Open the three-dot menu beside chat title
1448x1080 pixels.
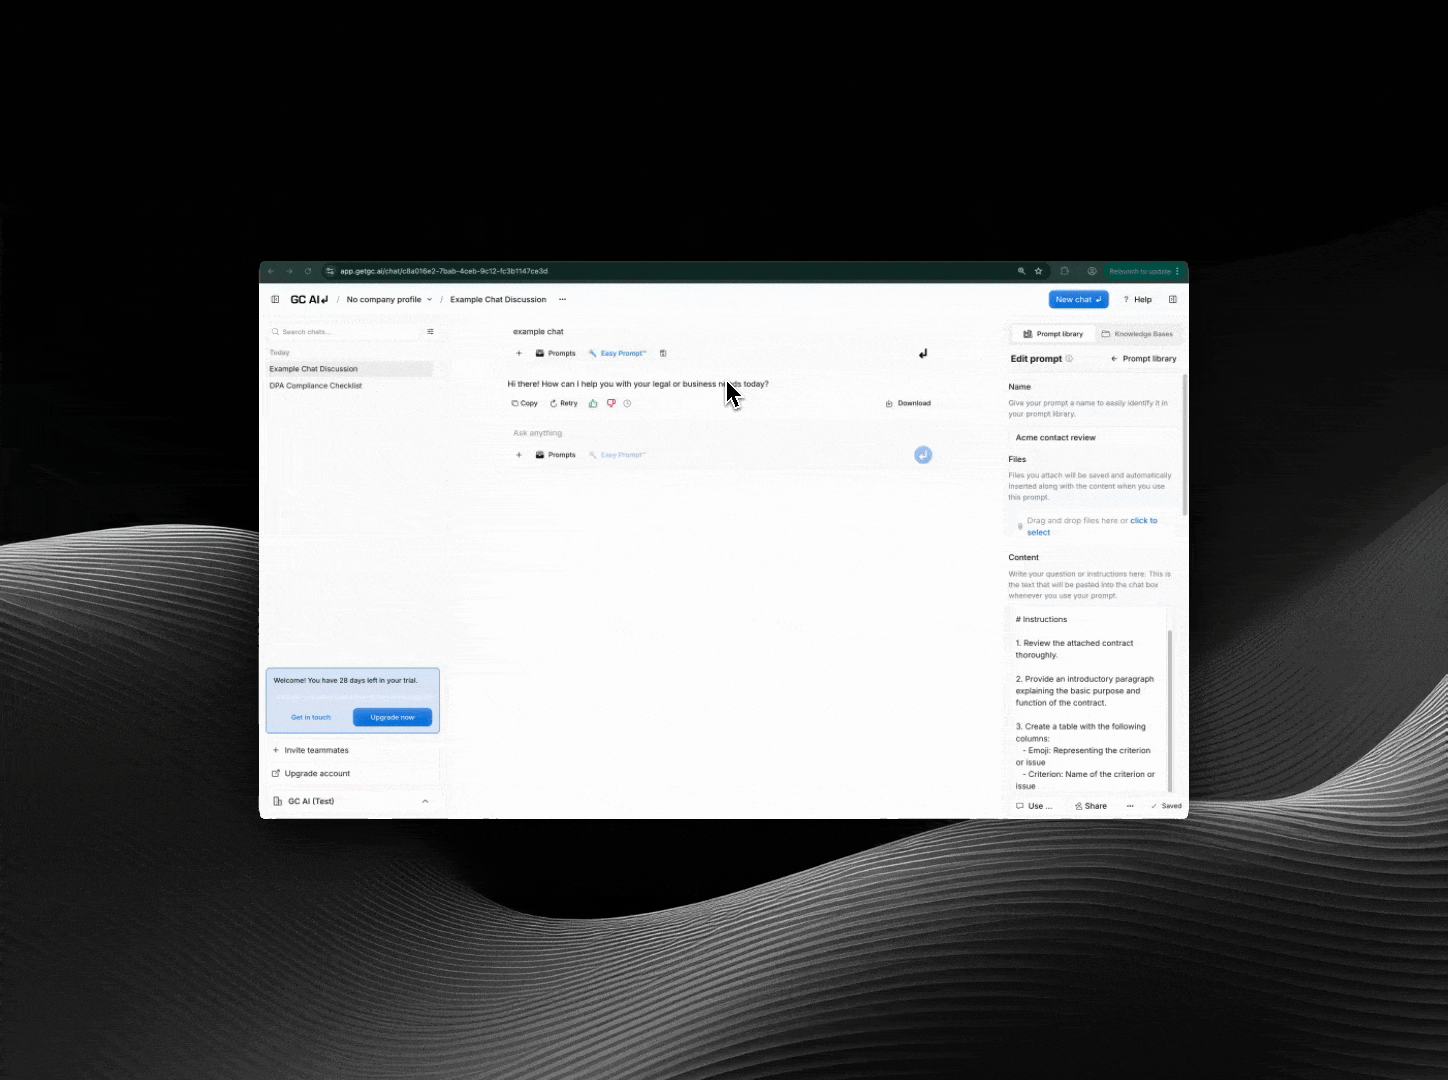click(x=562, y=299)
